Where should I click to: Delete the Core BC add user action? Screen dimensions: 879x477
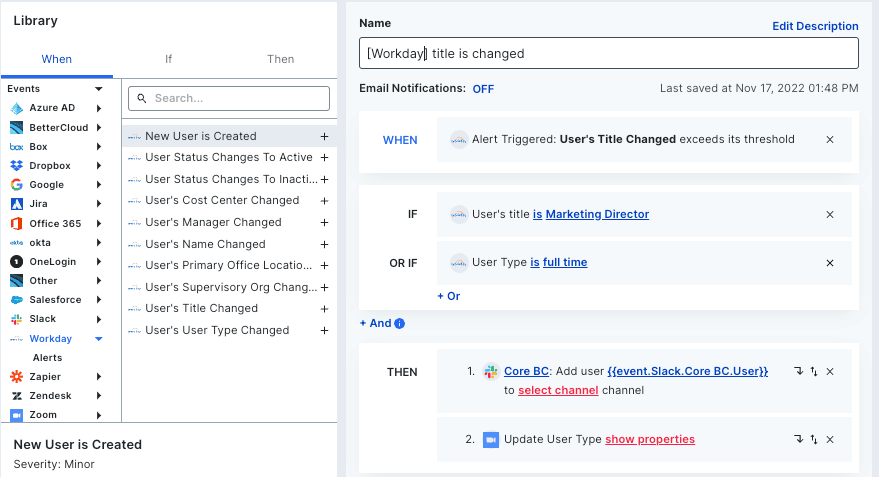click(x=830, y=372)
